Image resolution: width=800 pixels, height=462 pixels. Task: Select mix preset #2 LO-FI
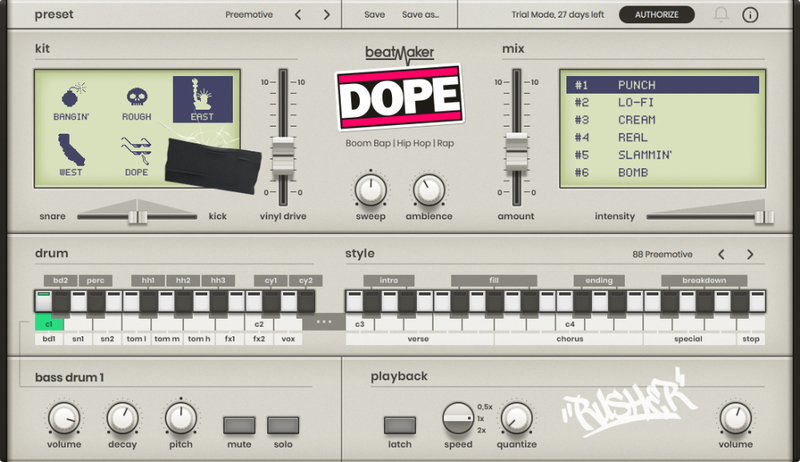(x=662, y=102)
